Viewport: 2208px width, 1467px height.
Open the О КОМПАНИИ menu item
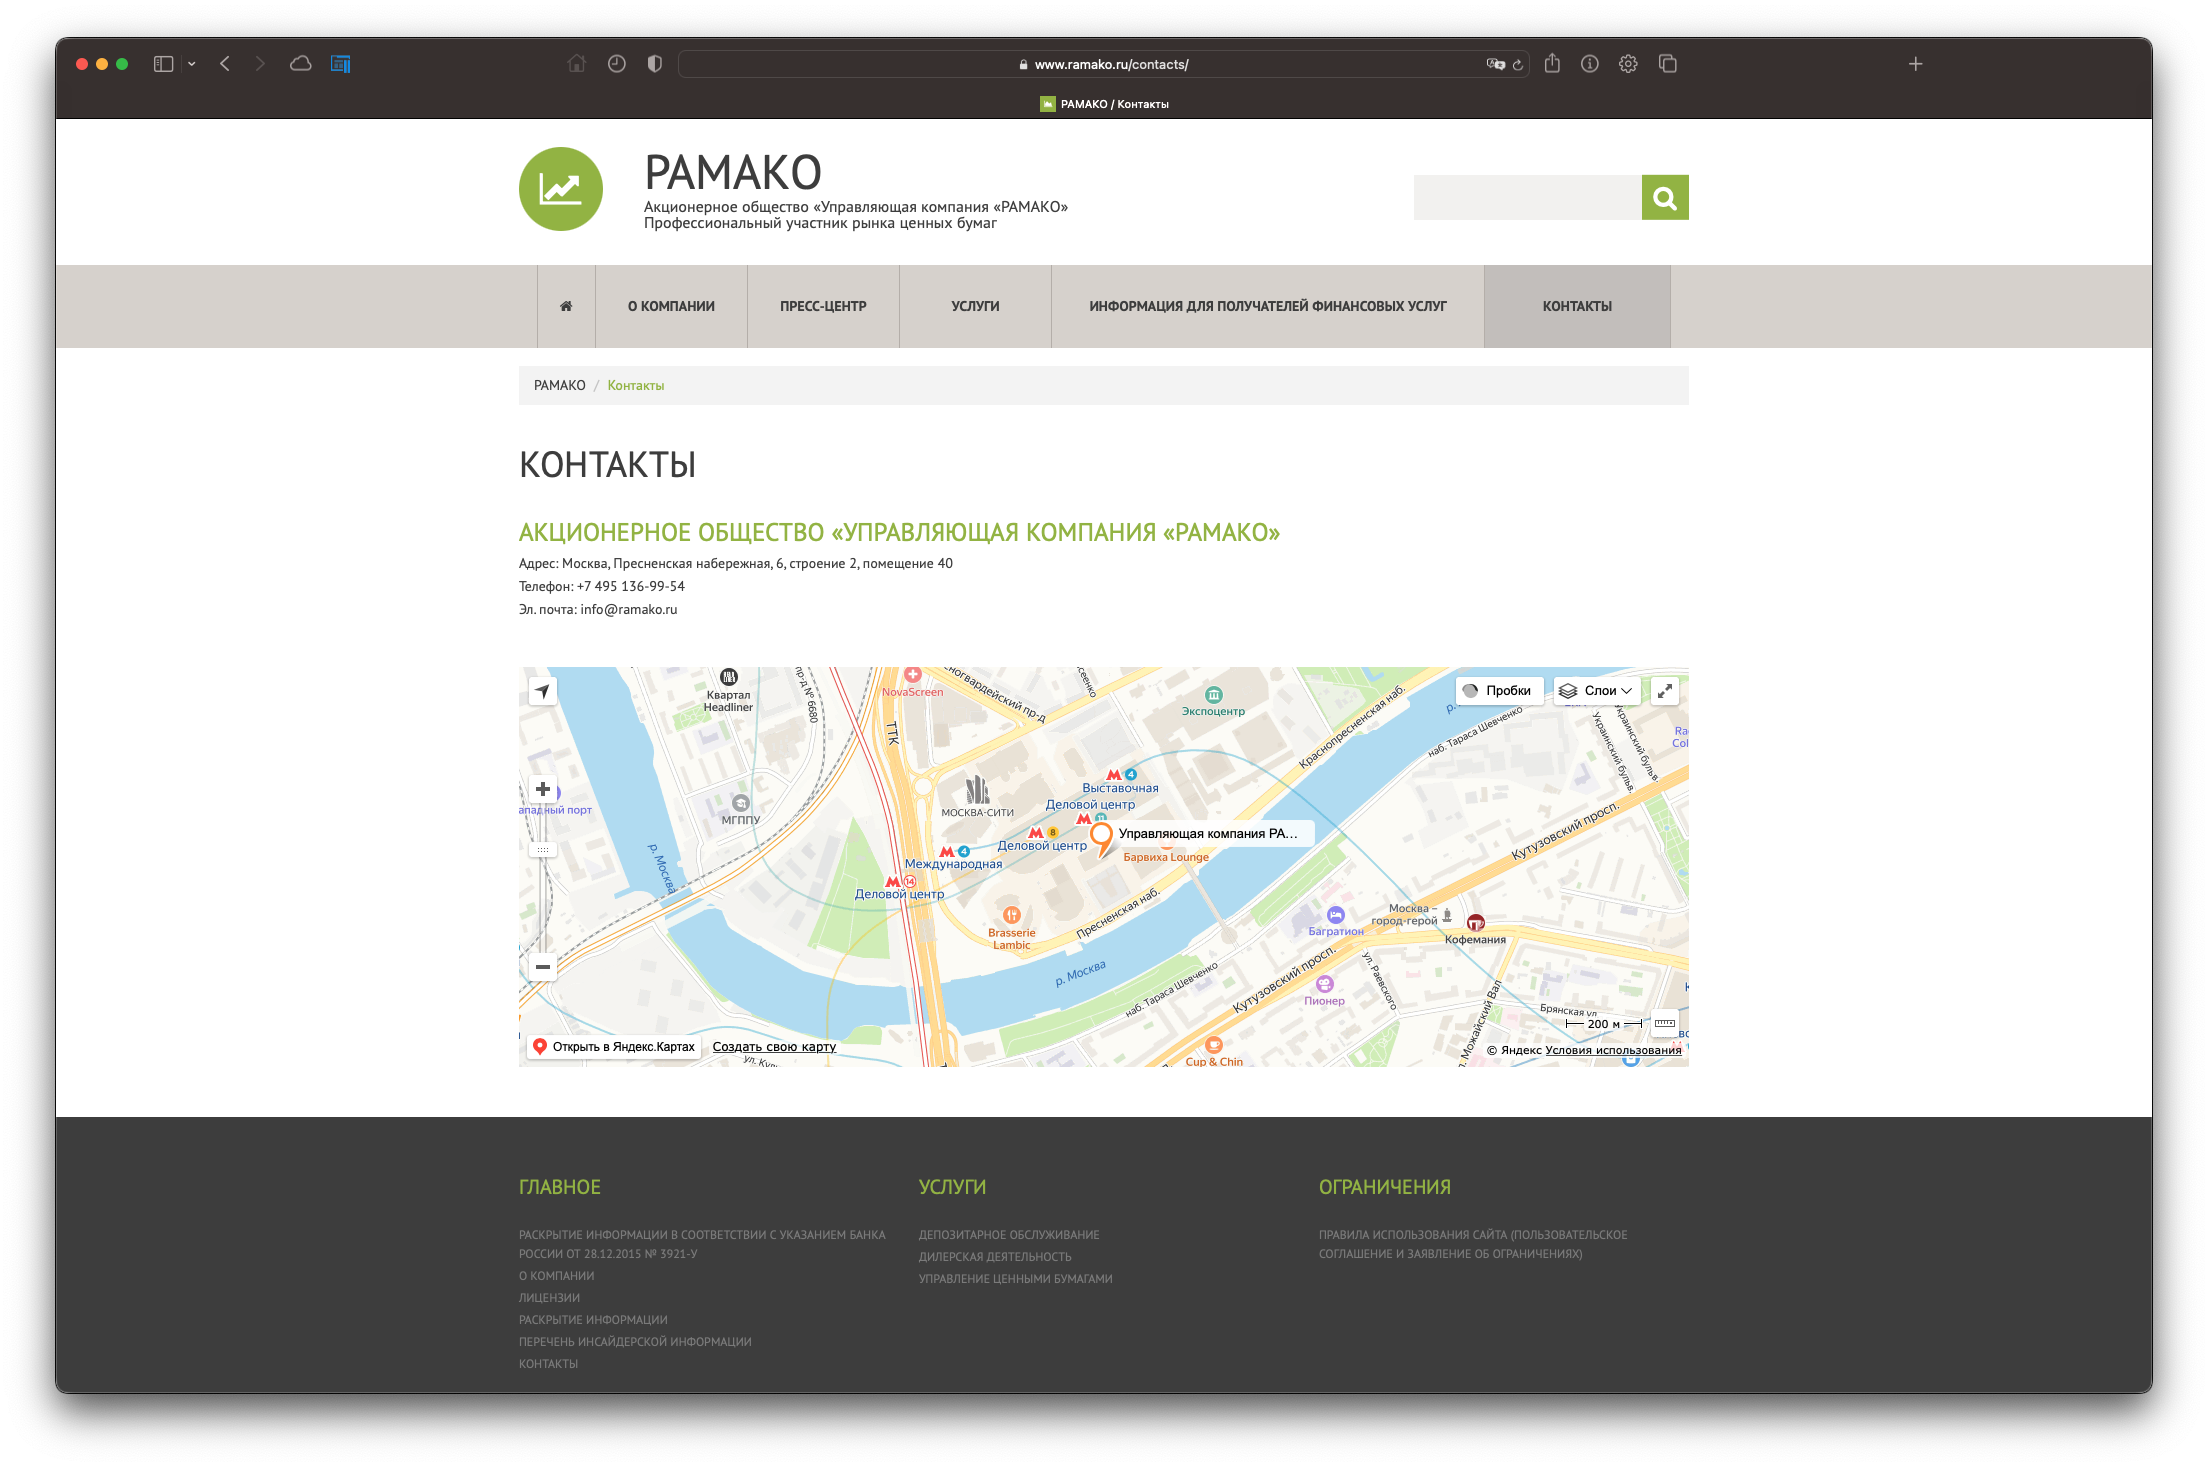click(x=671, y=306)
